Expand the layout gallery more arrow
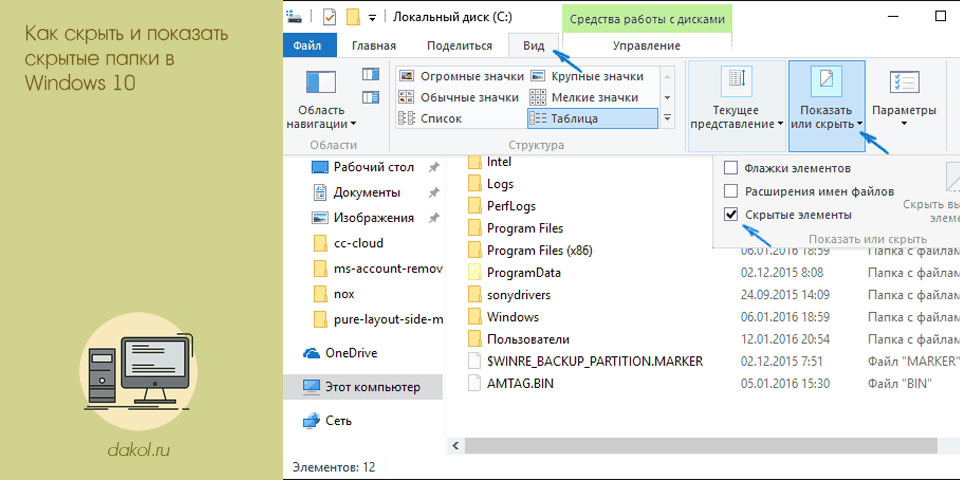Viewport: 960px width, 480px height. click(668, 118)
